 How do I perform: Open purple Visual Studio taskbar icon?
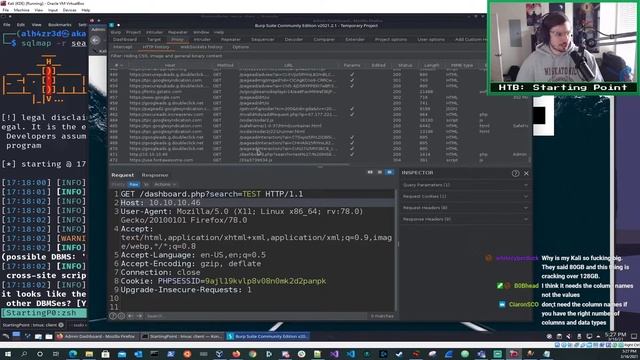(334, 354)
